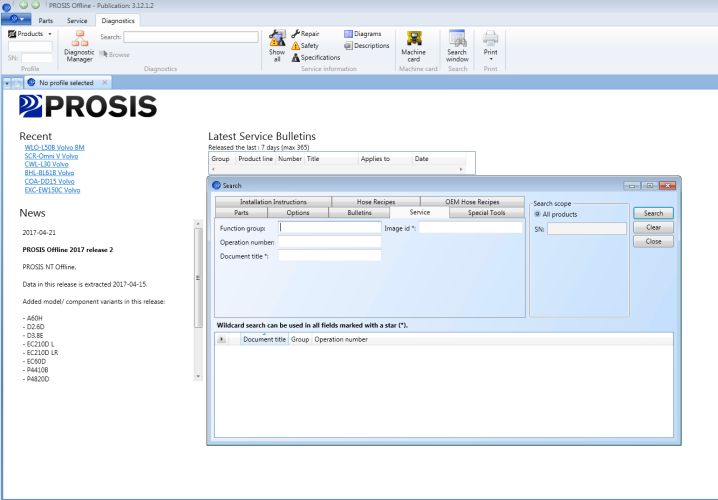Switch to the Diagnostics ribbon tab

(x=118, y=21)
